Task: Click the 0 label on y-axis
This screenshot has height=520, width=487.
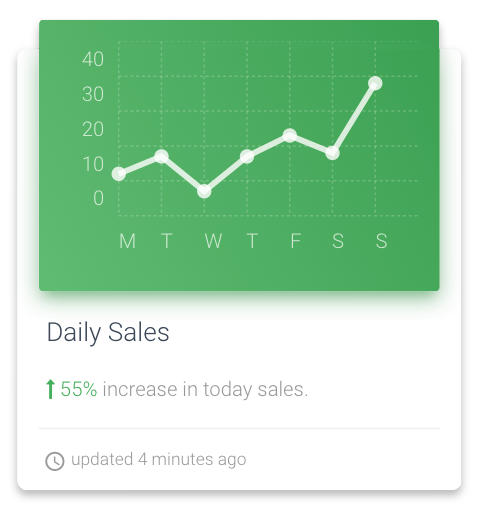Action: pos(98,198)
